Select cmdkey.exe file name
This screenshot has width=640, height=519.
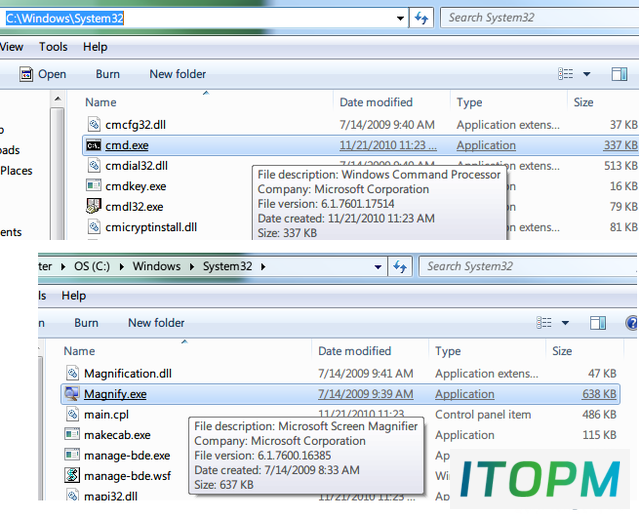pos(136,186)
